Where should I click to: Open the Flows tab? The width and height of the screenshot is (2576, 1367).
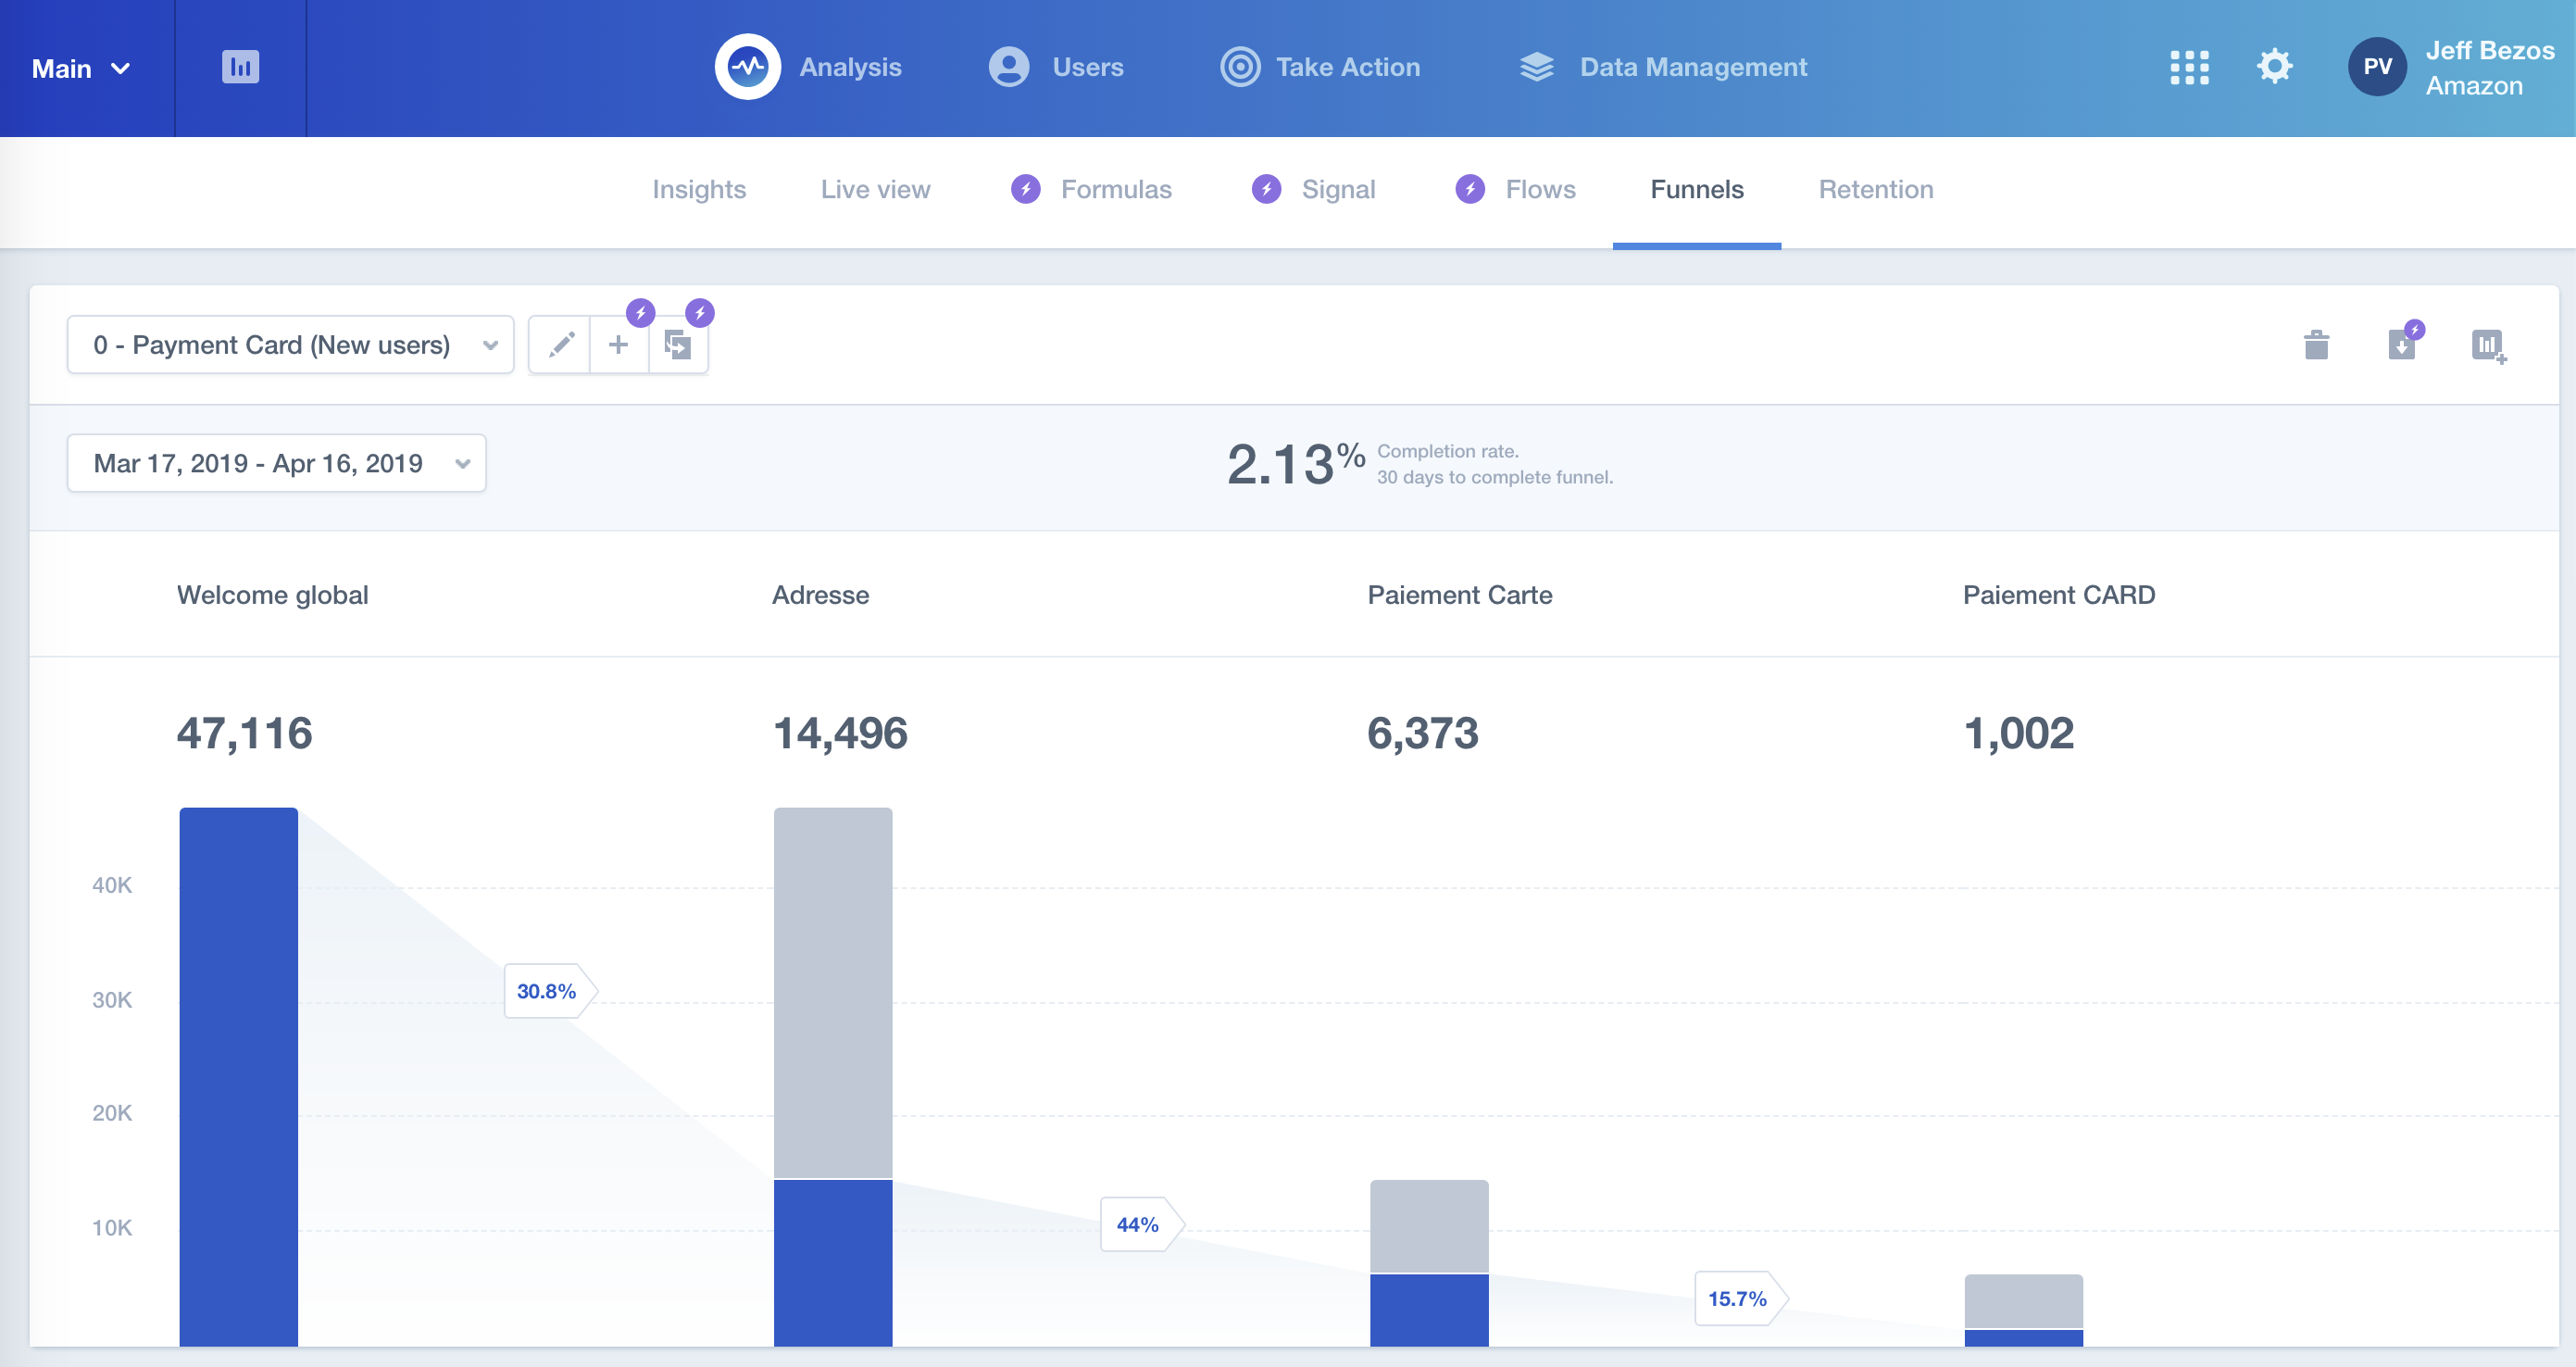coord(1540,189)
